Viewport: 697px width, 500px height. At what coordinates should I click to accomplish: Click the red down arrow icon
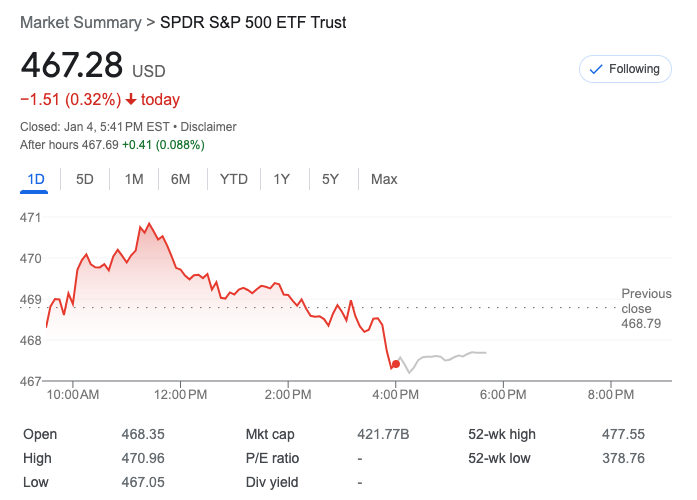pyautogui.click(x=131, y=100)
